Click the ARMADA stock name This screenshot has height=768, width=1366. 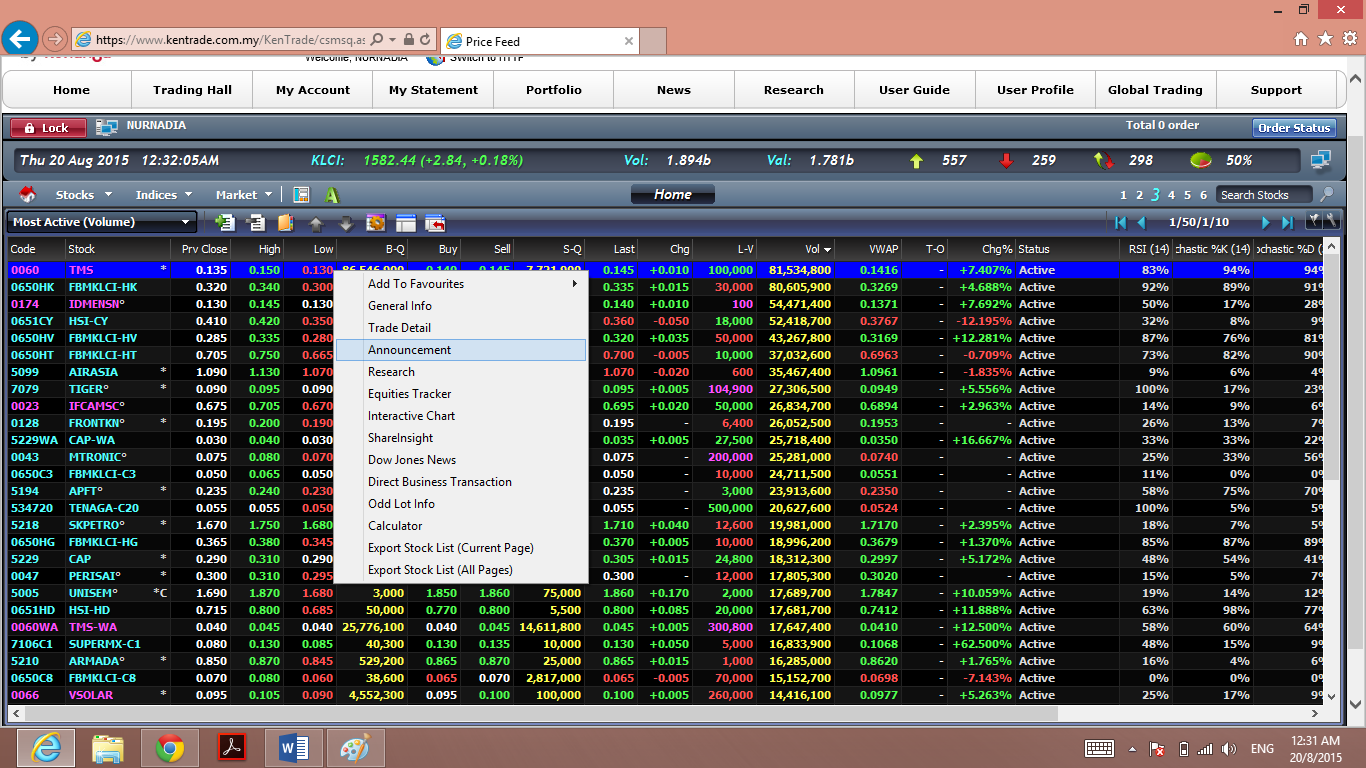96,661
